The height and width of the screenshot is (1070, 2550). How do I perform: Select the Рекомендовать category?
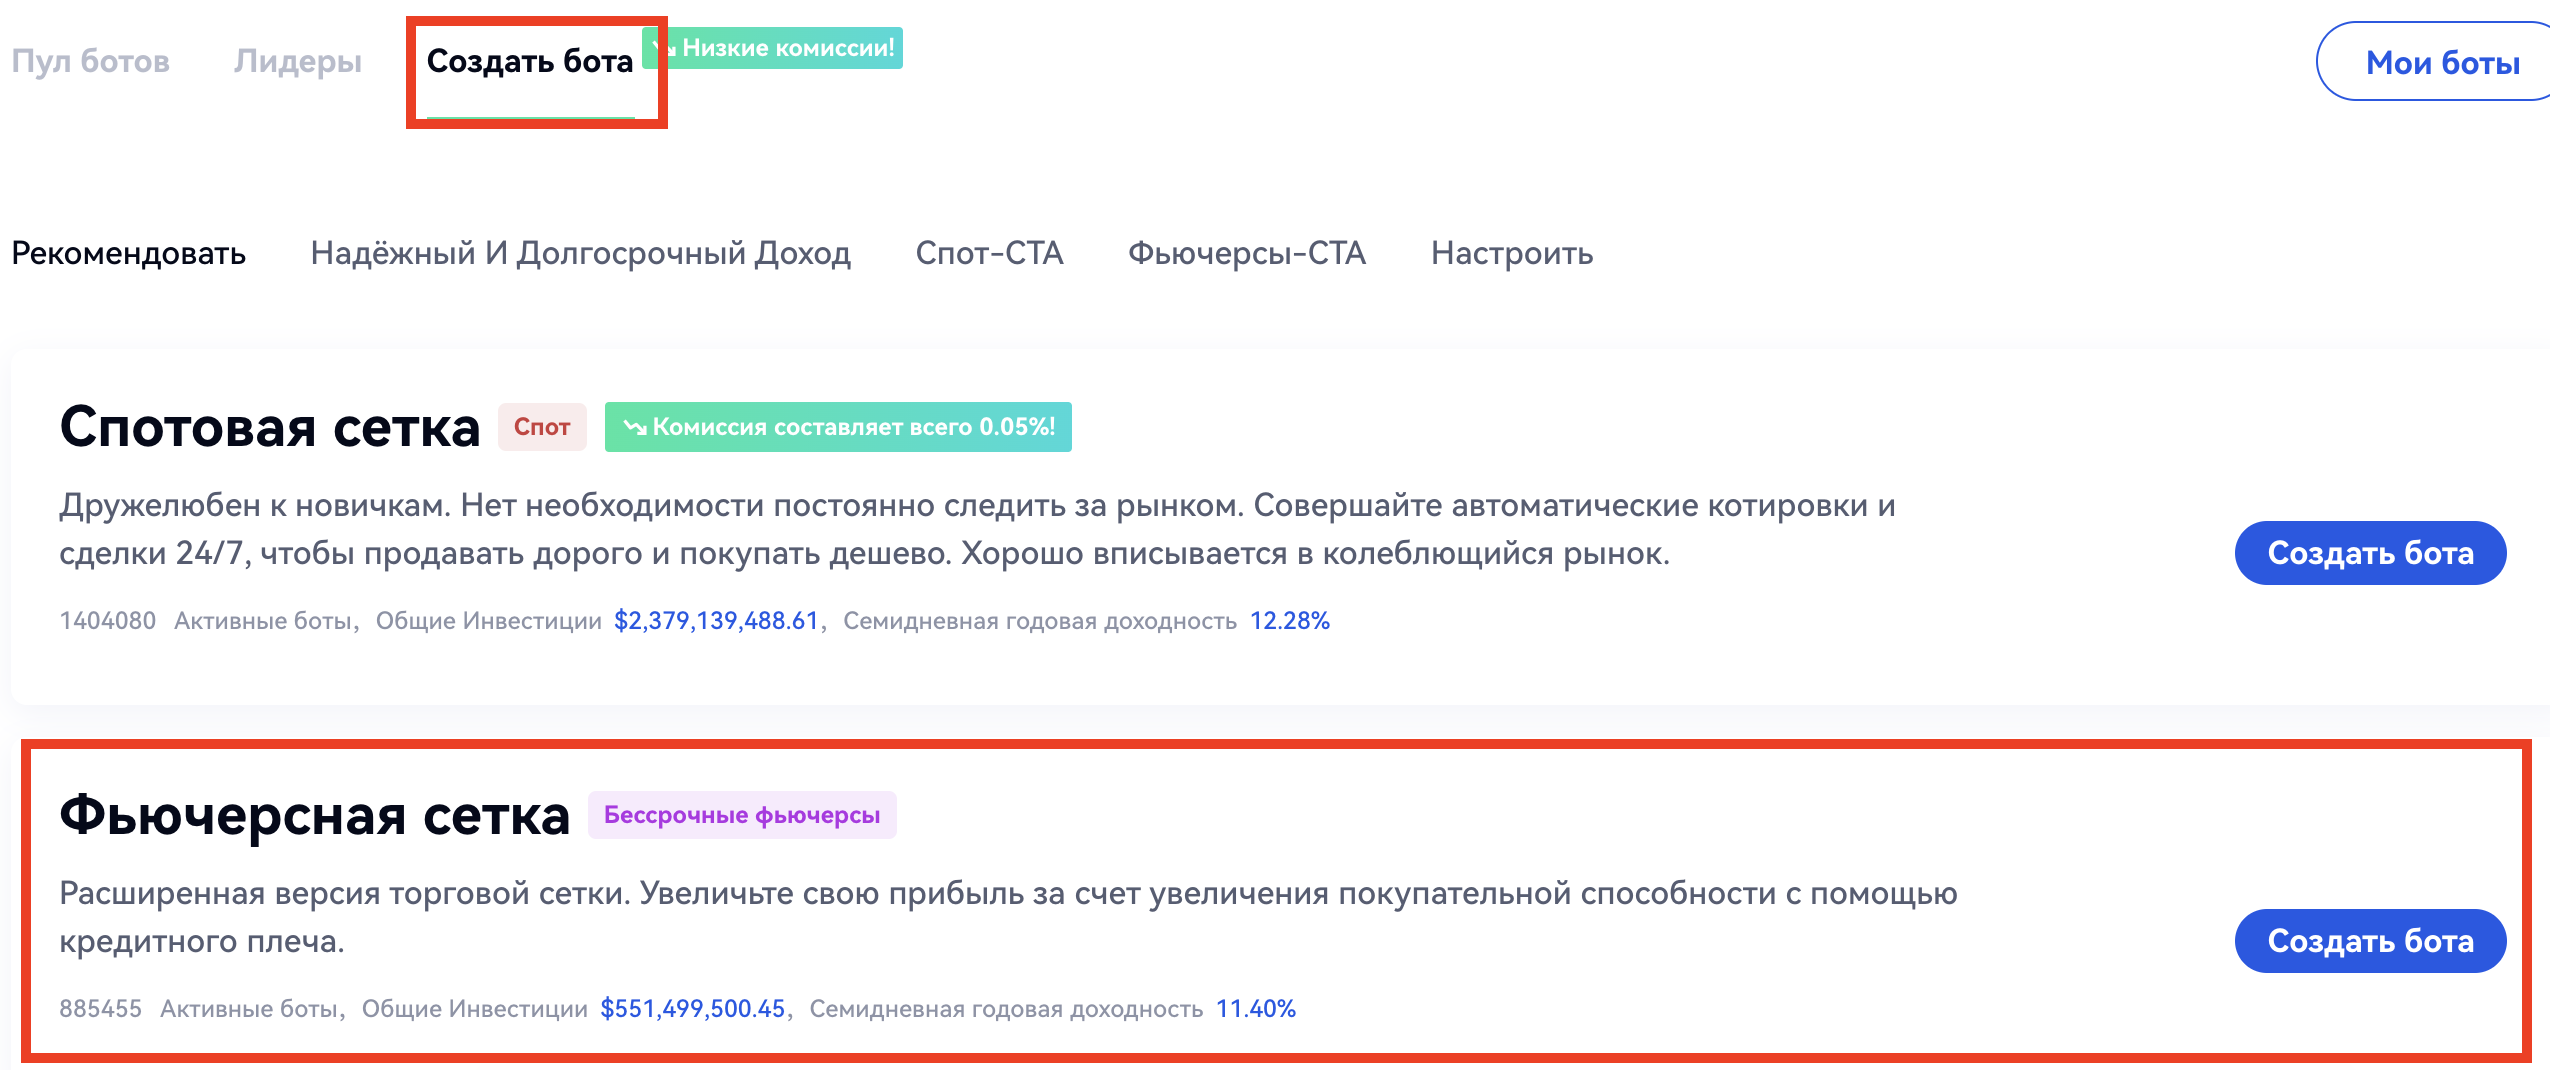coord(128,253)
